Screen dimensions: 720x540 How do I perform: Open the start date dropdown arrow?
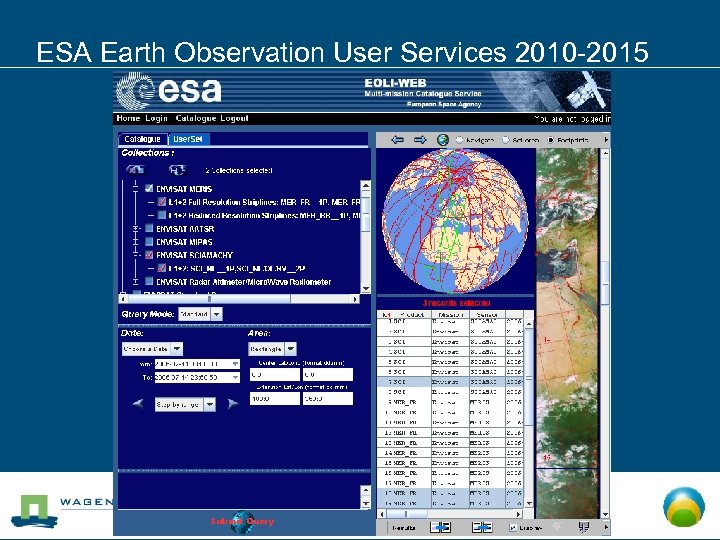pos(235,364)
